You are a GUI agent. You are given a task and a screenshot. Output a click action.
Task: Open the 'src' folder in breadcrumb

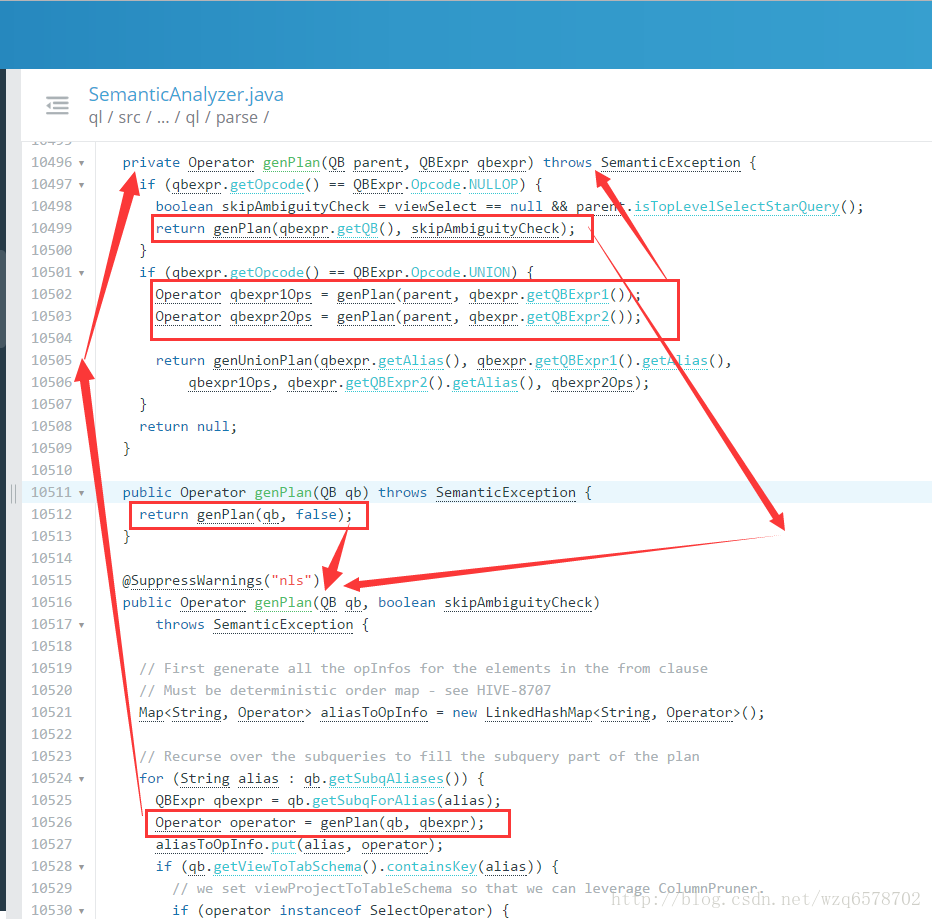130,118
